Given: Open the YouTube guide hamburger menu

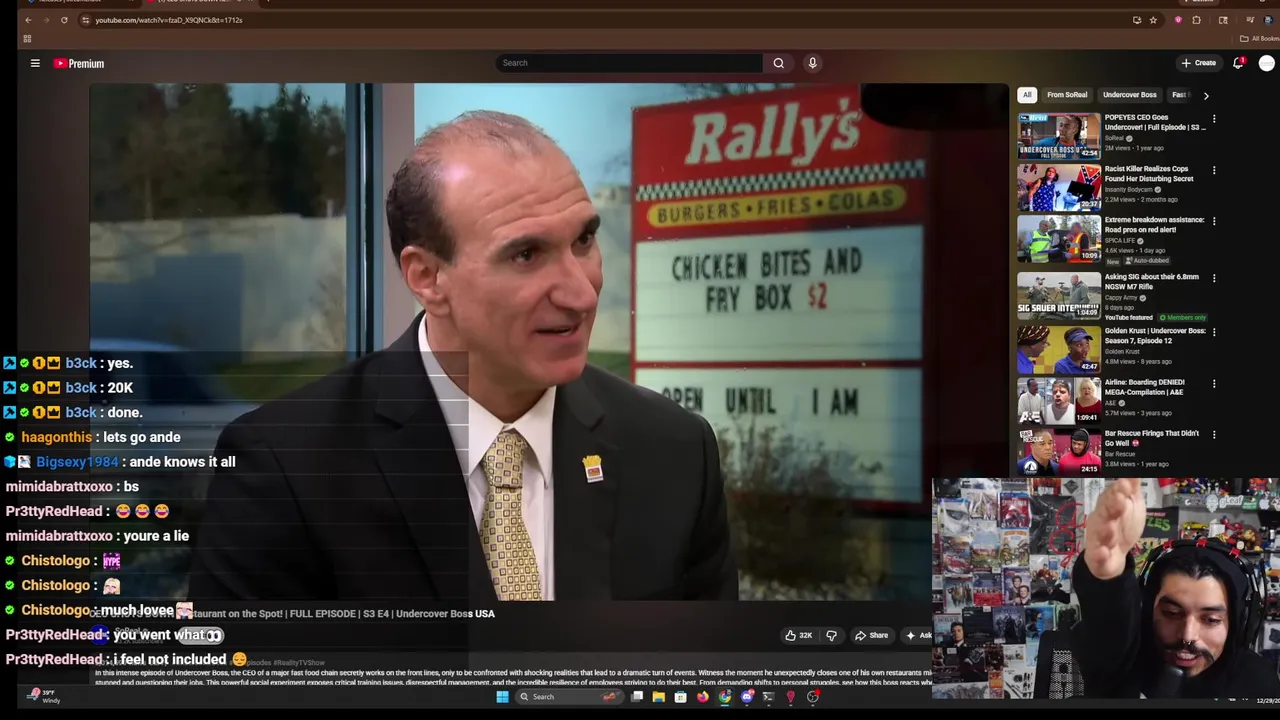Looking at the screenshot, I should [x=35, y=63].
